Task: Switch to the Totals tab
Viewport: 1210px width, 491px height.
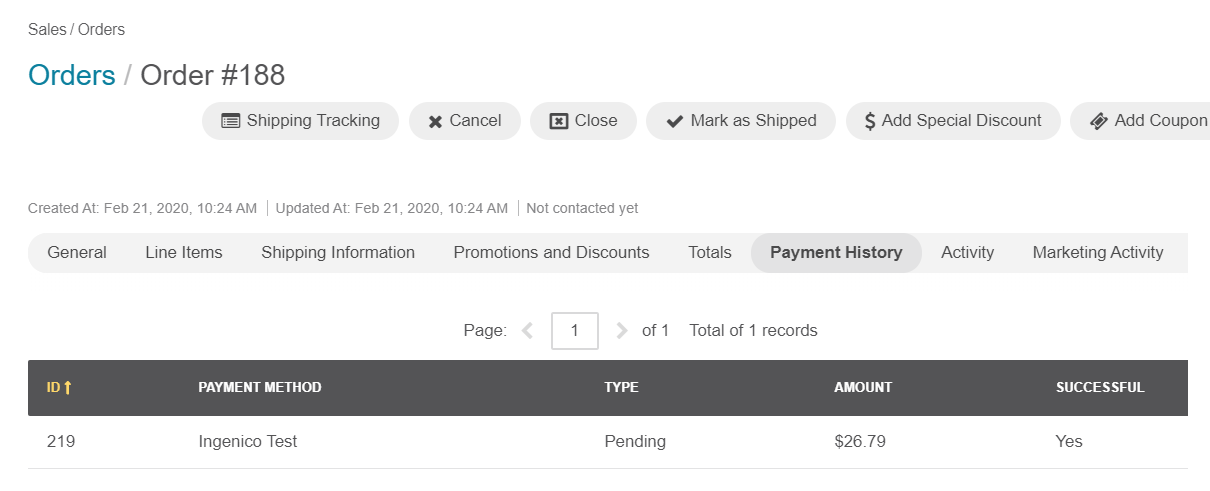Action: click(x=710, y=253)
